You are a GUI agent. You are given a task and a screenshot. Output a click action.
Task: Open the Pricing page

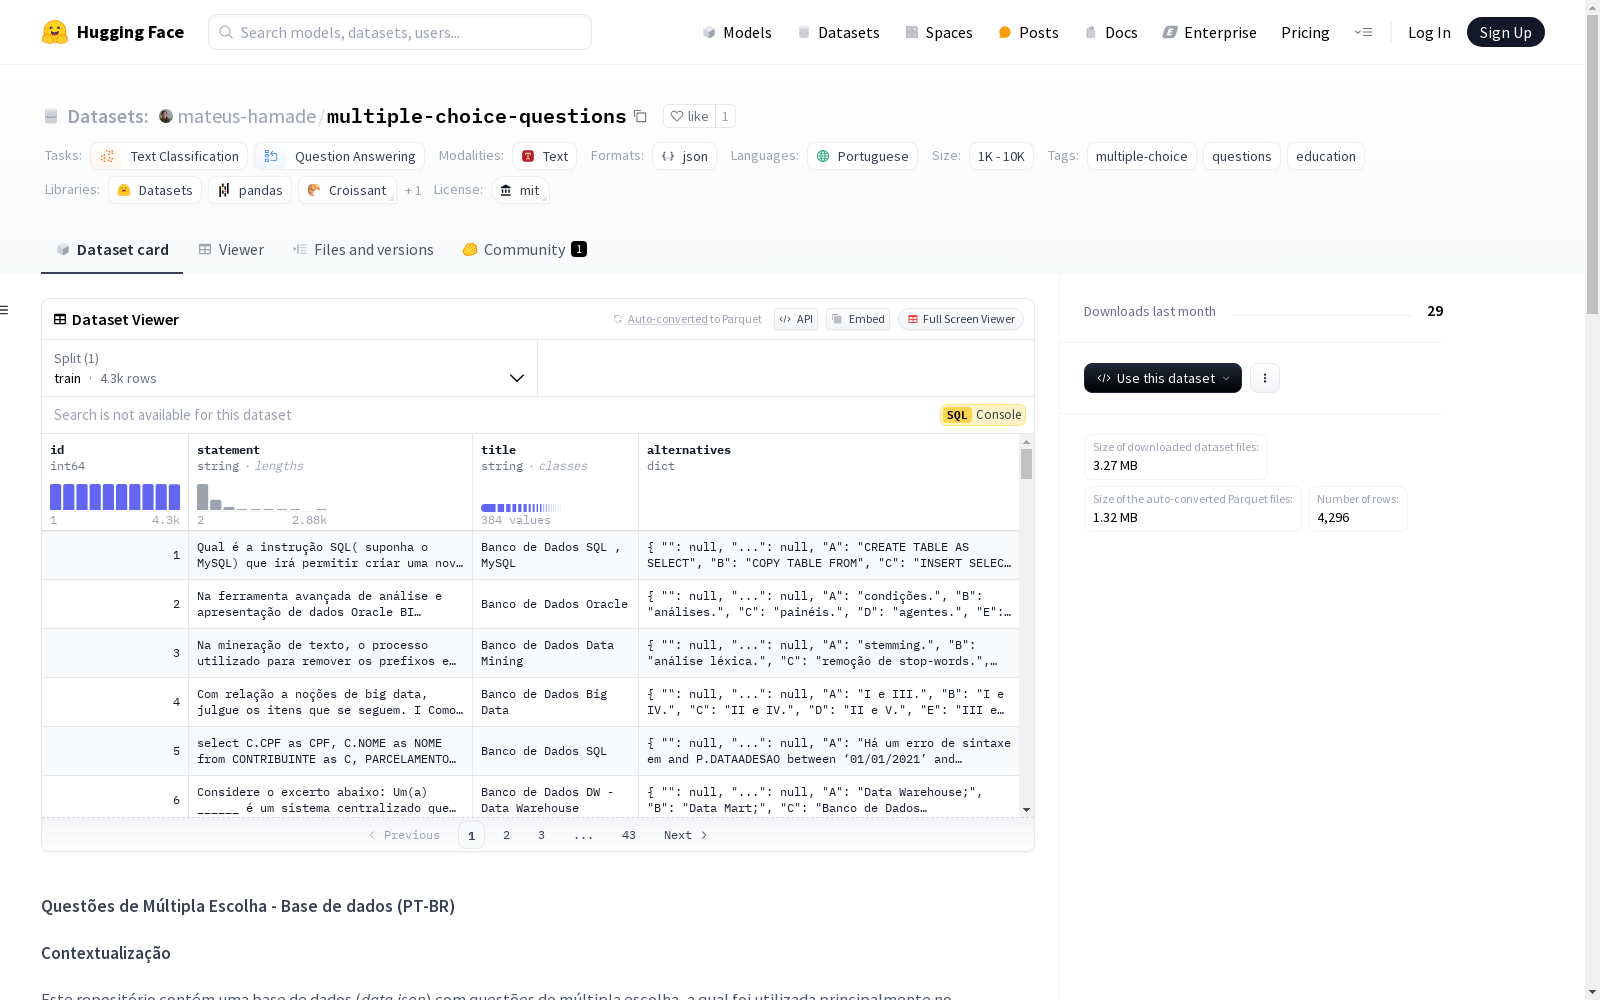(x=1305, y=32)
